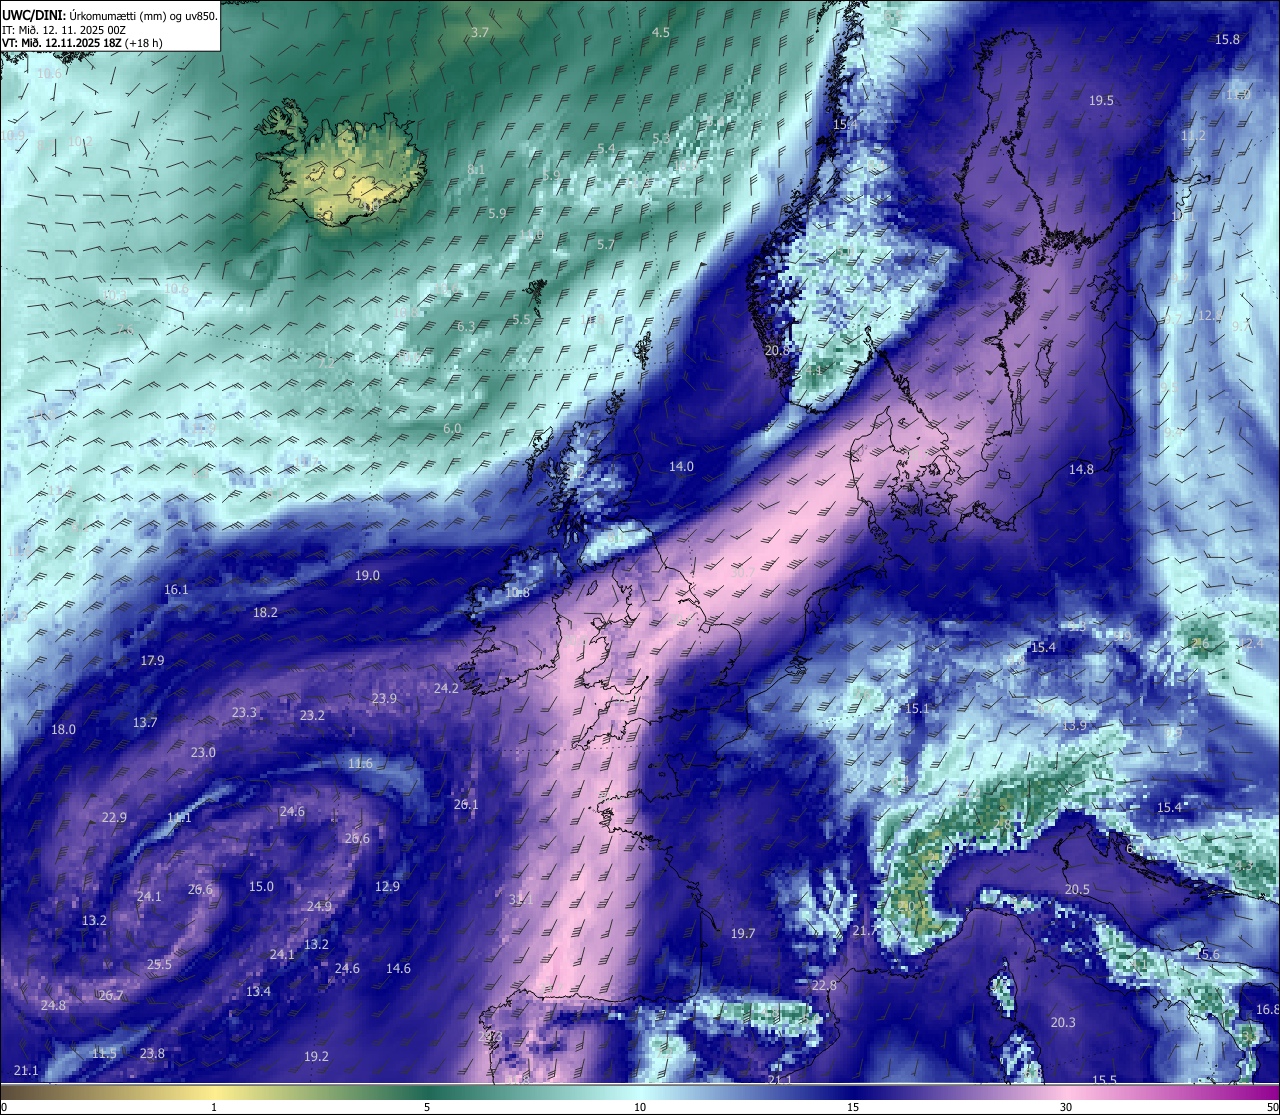Click the '30' tick on the color scale
Screen dimensions: 1280x1115
pyautogui.click(x=1066, y=1107)
